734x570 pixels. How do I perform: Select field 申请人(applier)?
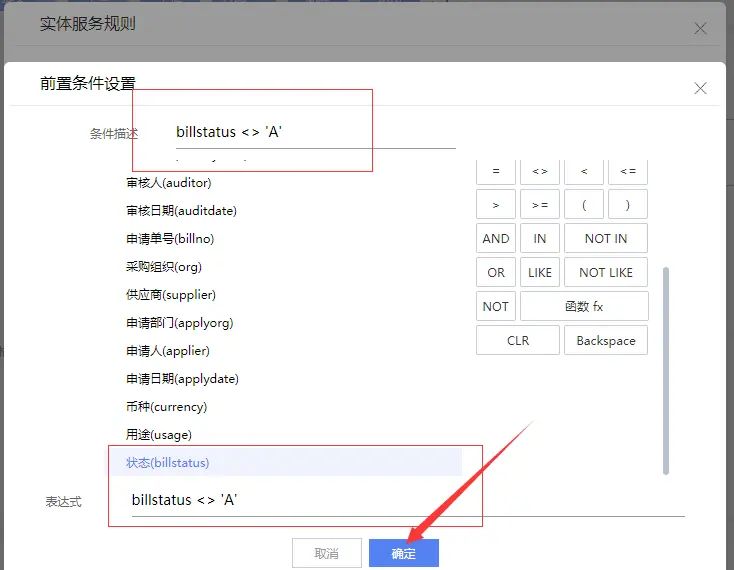tap(168, 351)
